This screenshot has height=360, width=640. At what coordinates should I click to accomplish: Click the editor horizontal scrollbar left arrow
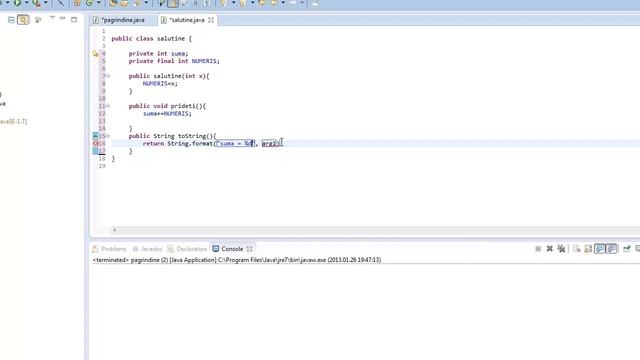coord(114,230)
